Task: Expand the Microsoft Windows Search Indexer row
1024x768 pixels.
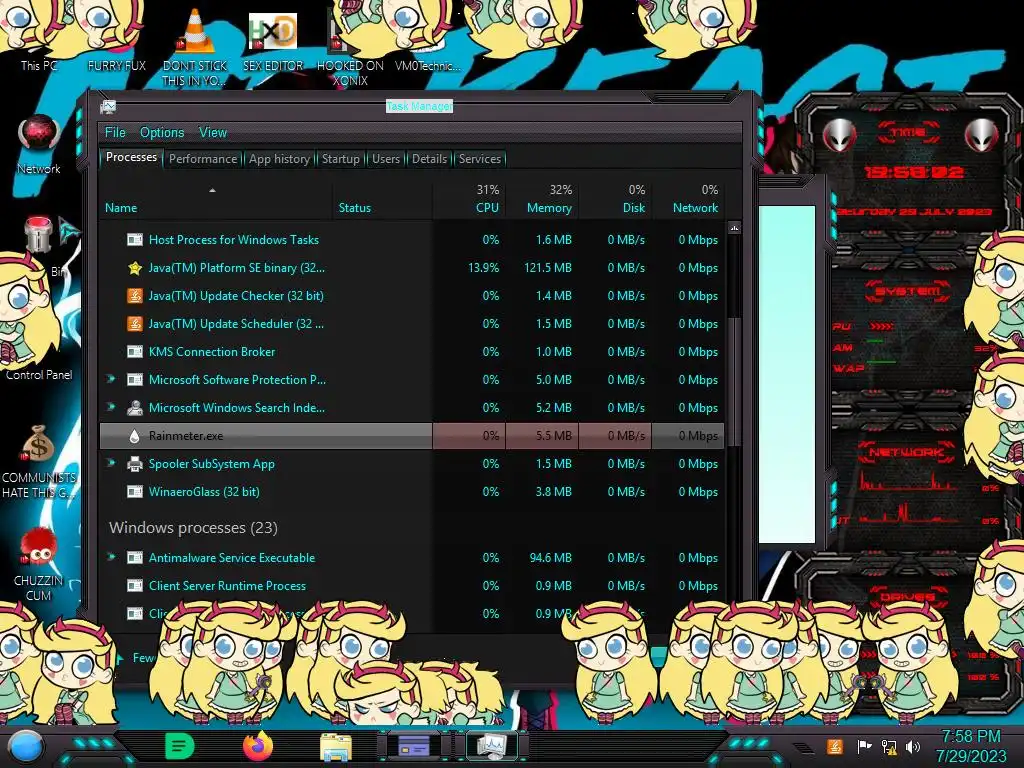Action: [111, 407]
